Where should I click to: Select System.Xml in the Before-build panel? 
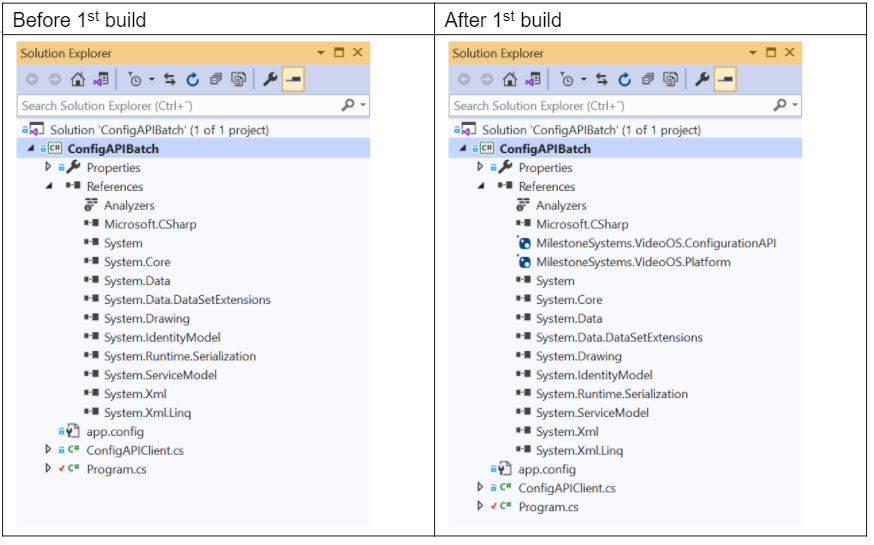(135, 394)
